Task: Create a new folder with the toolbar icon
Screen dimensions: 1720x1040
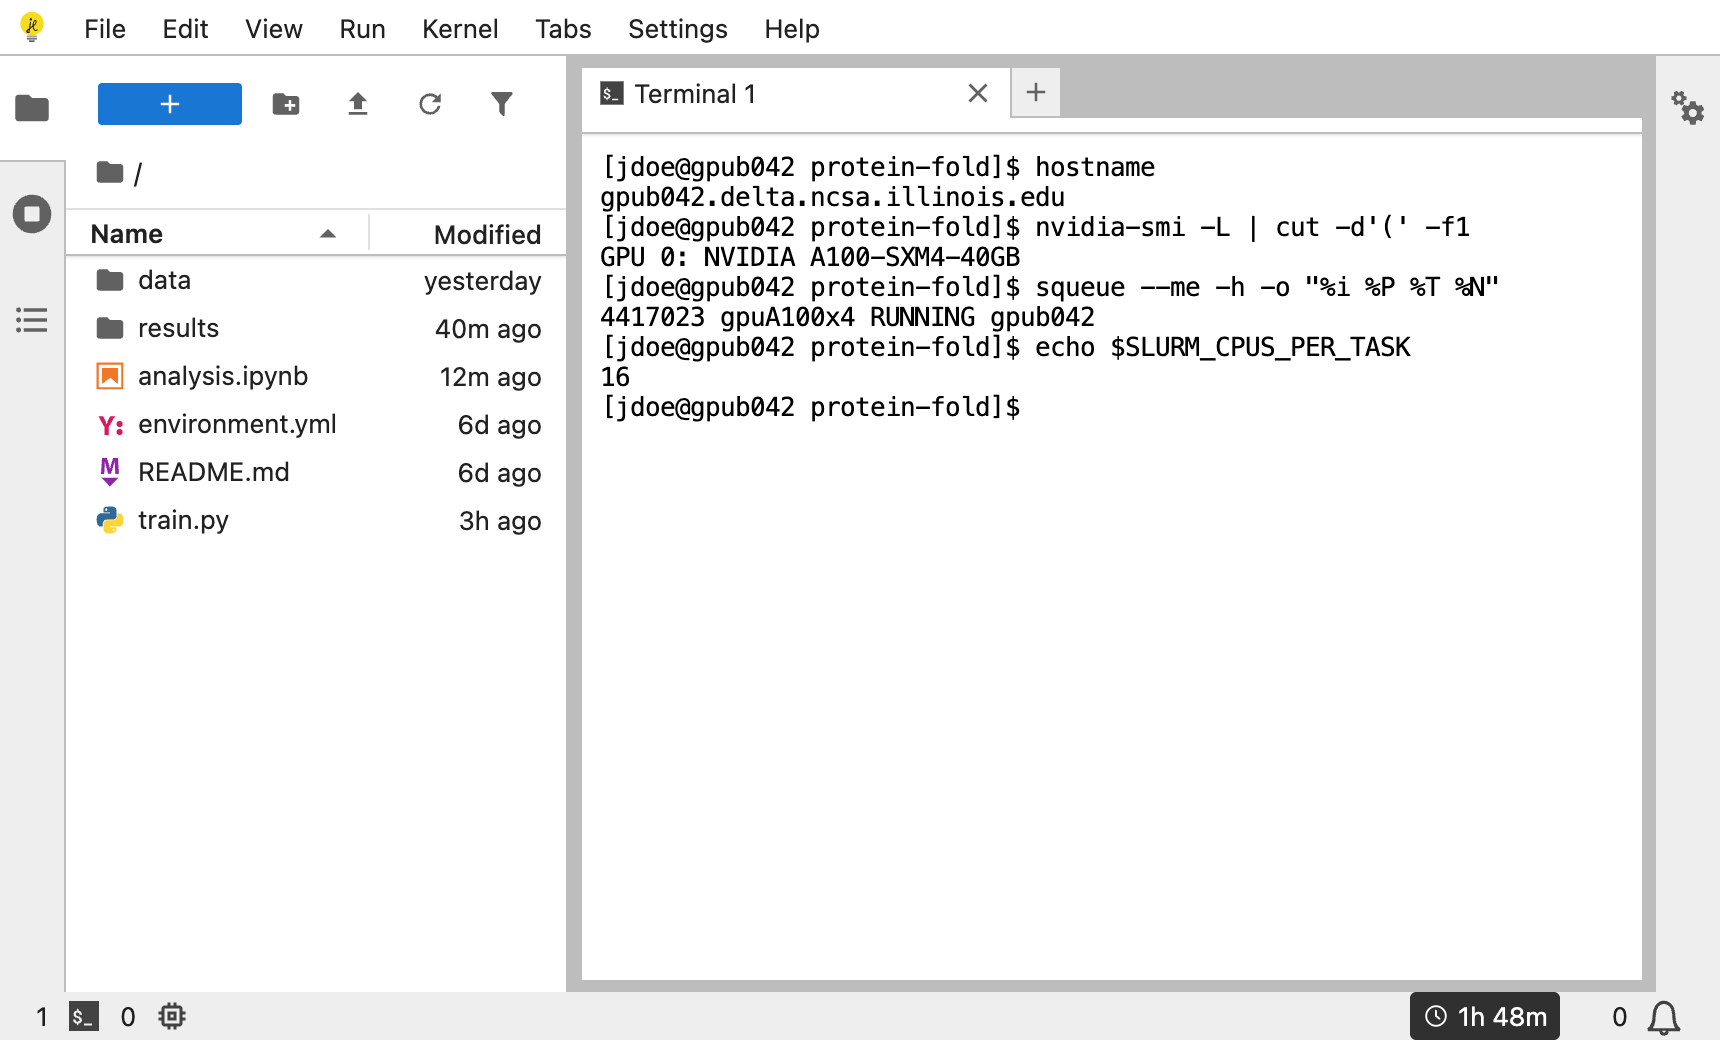Action: [x=286, y=104]
